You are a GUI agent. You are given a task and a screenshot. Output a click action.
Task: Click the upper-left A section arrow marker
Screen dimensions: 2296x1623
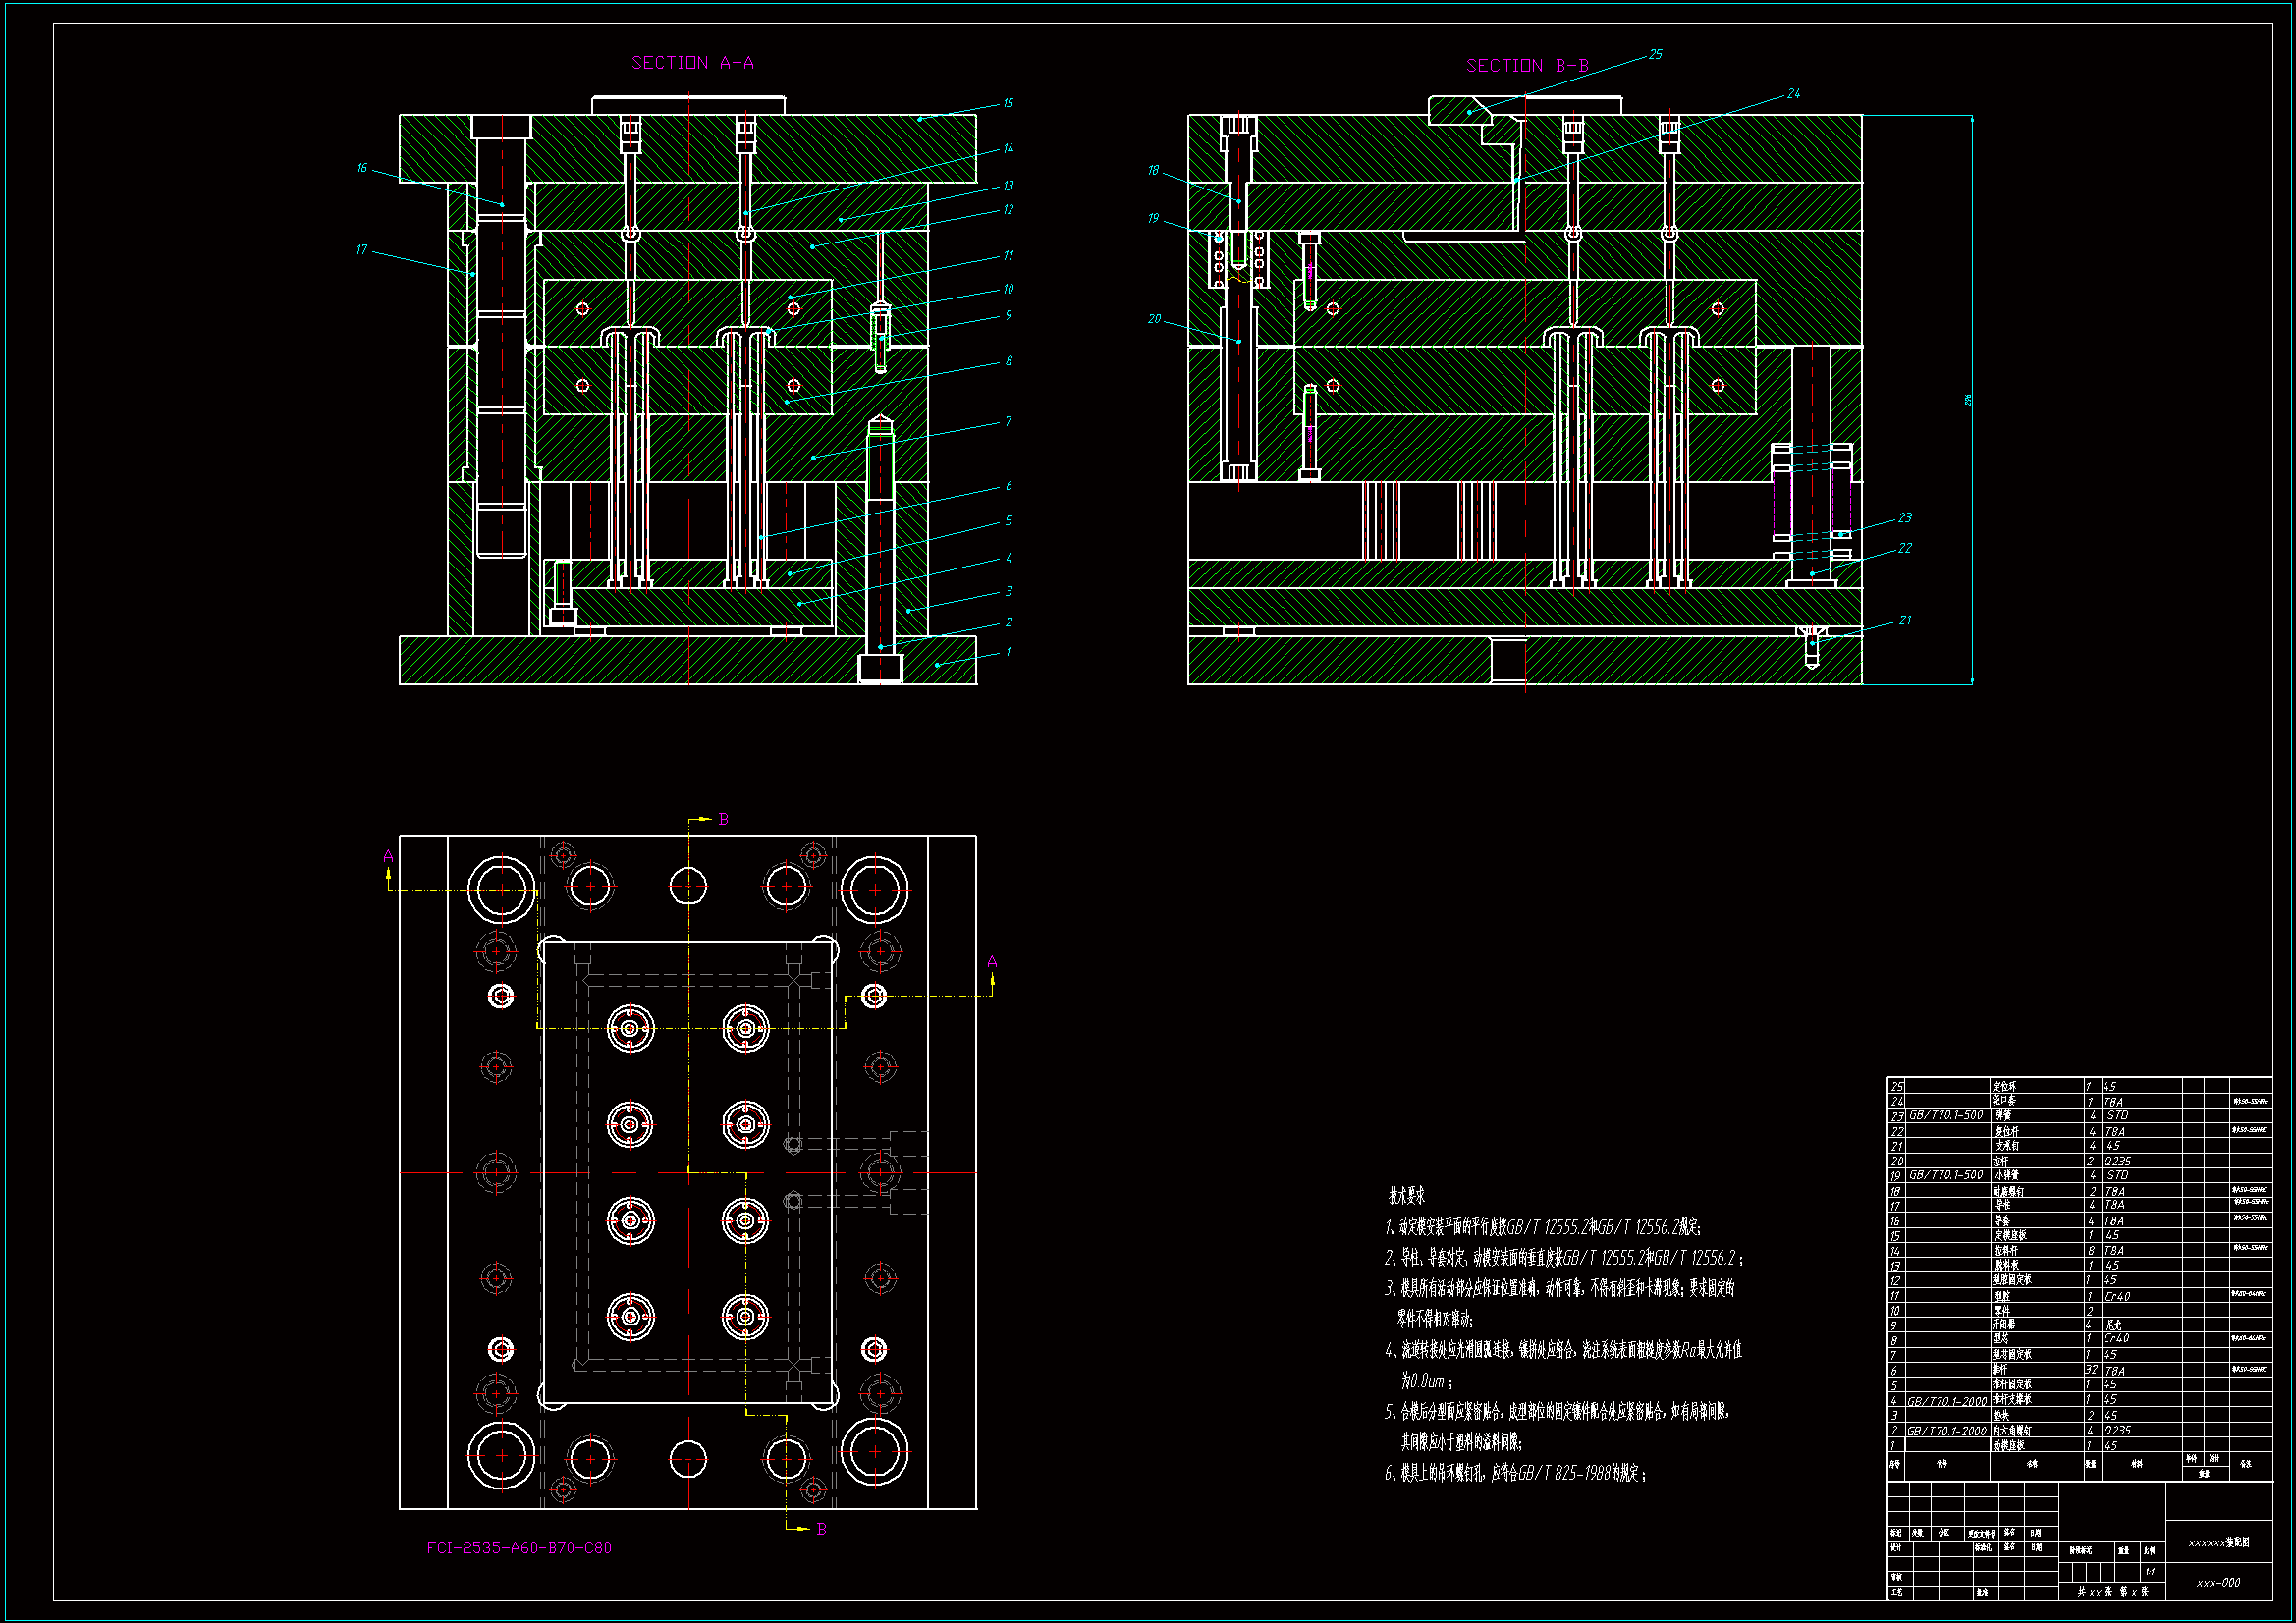pos(388,857)
